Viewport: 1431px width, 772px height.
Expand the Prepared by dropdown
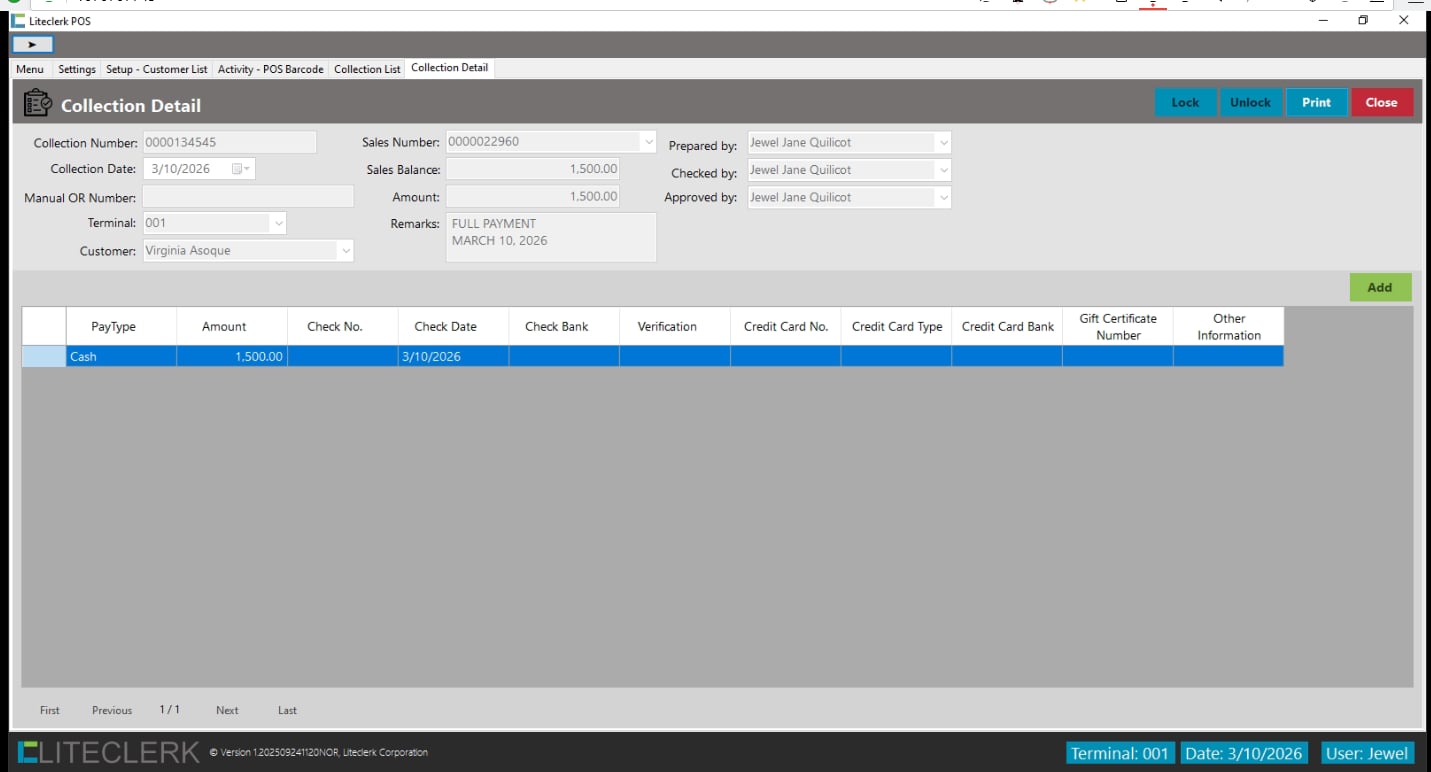(x=942, y=143)
